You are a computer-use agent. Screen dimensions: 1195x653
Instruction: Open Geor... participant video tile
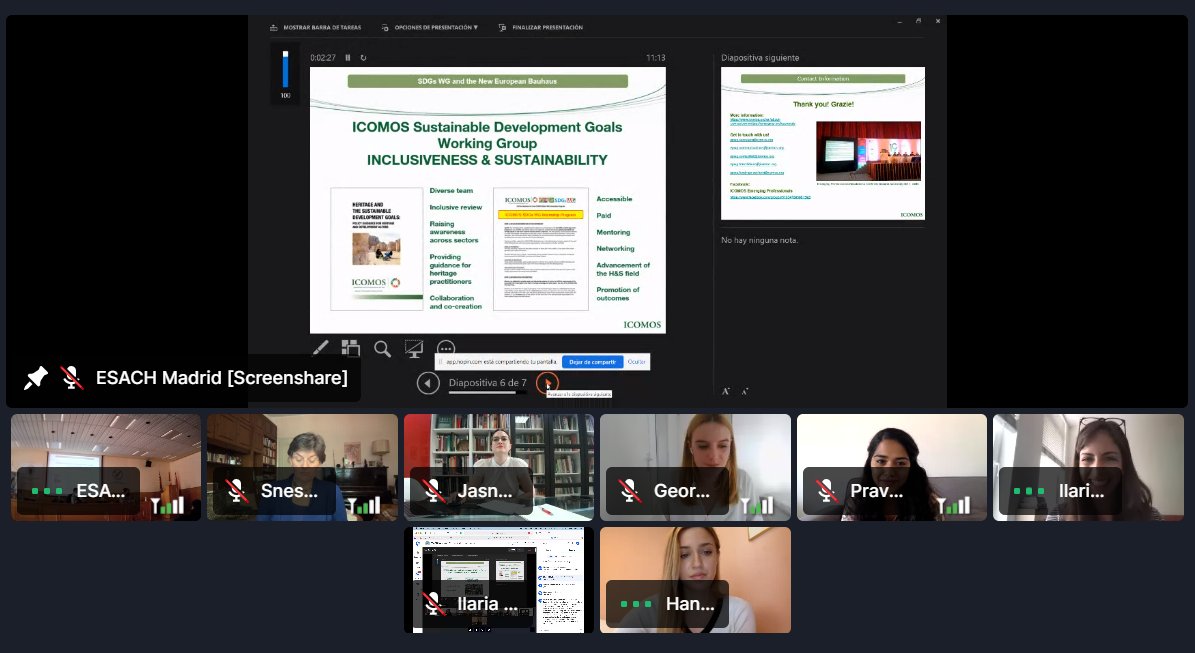point(695,468)
